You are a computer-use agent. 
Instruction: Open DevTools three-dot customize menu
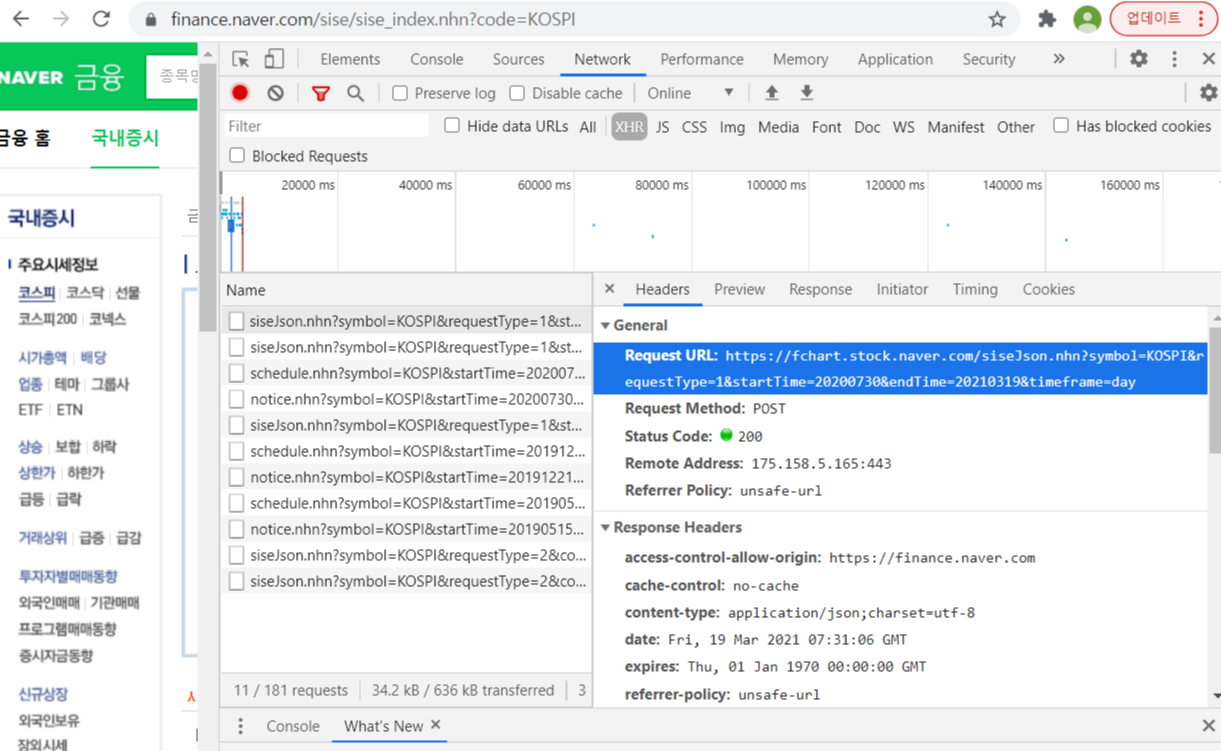[1174, 59]
